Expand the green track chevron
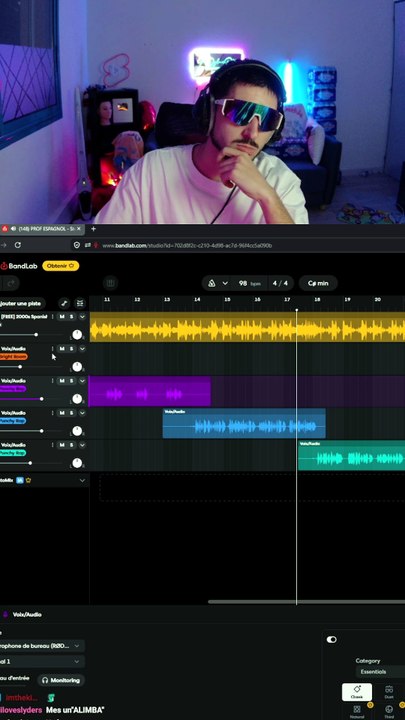 (82, 445)
